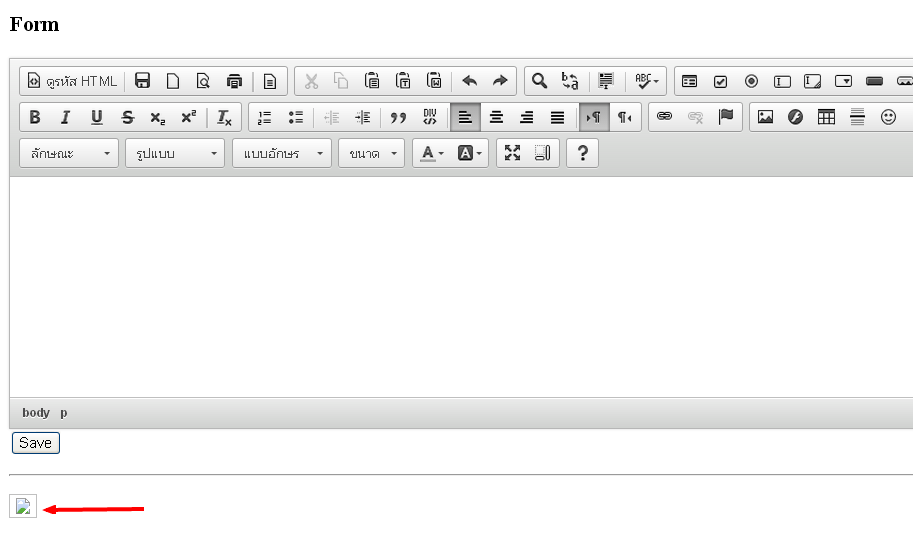Insert a checkbox form field
Viewport: 913px width, 547px height.
tap(720, 81)
